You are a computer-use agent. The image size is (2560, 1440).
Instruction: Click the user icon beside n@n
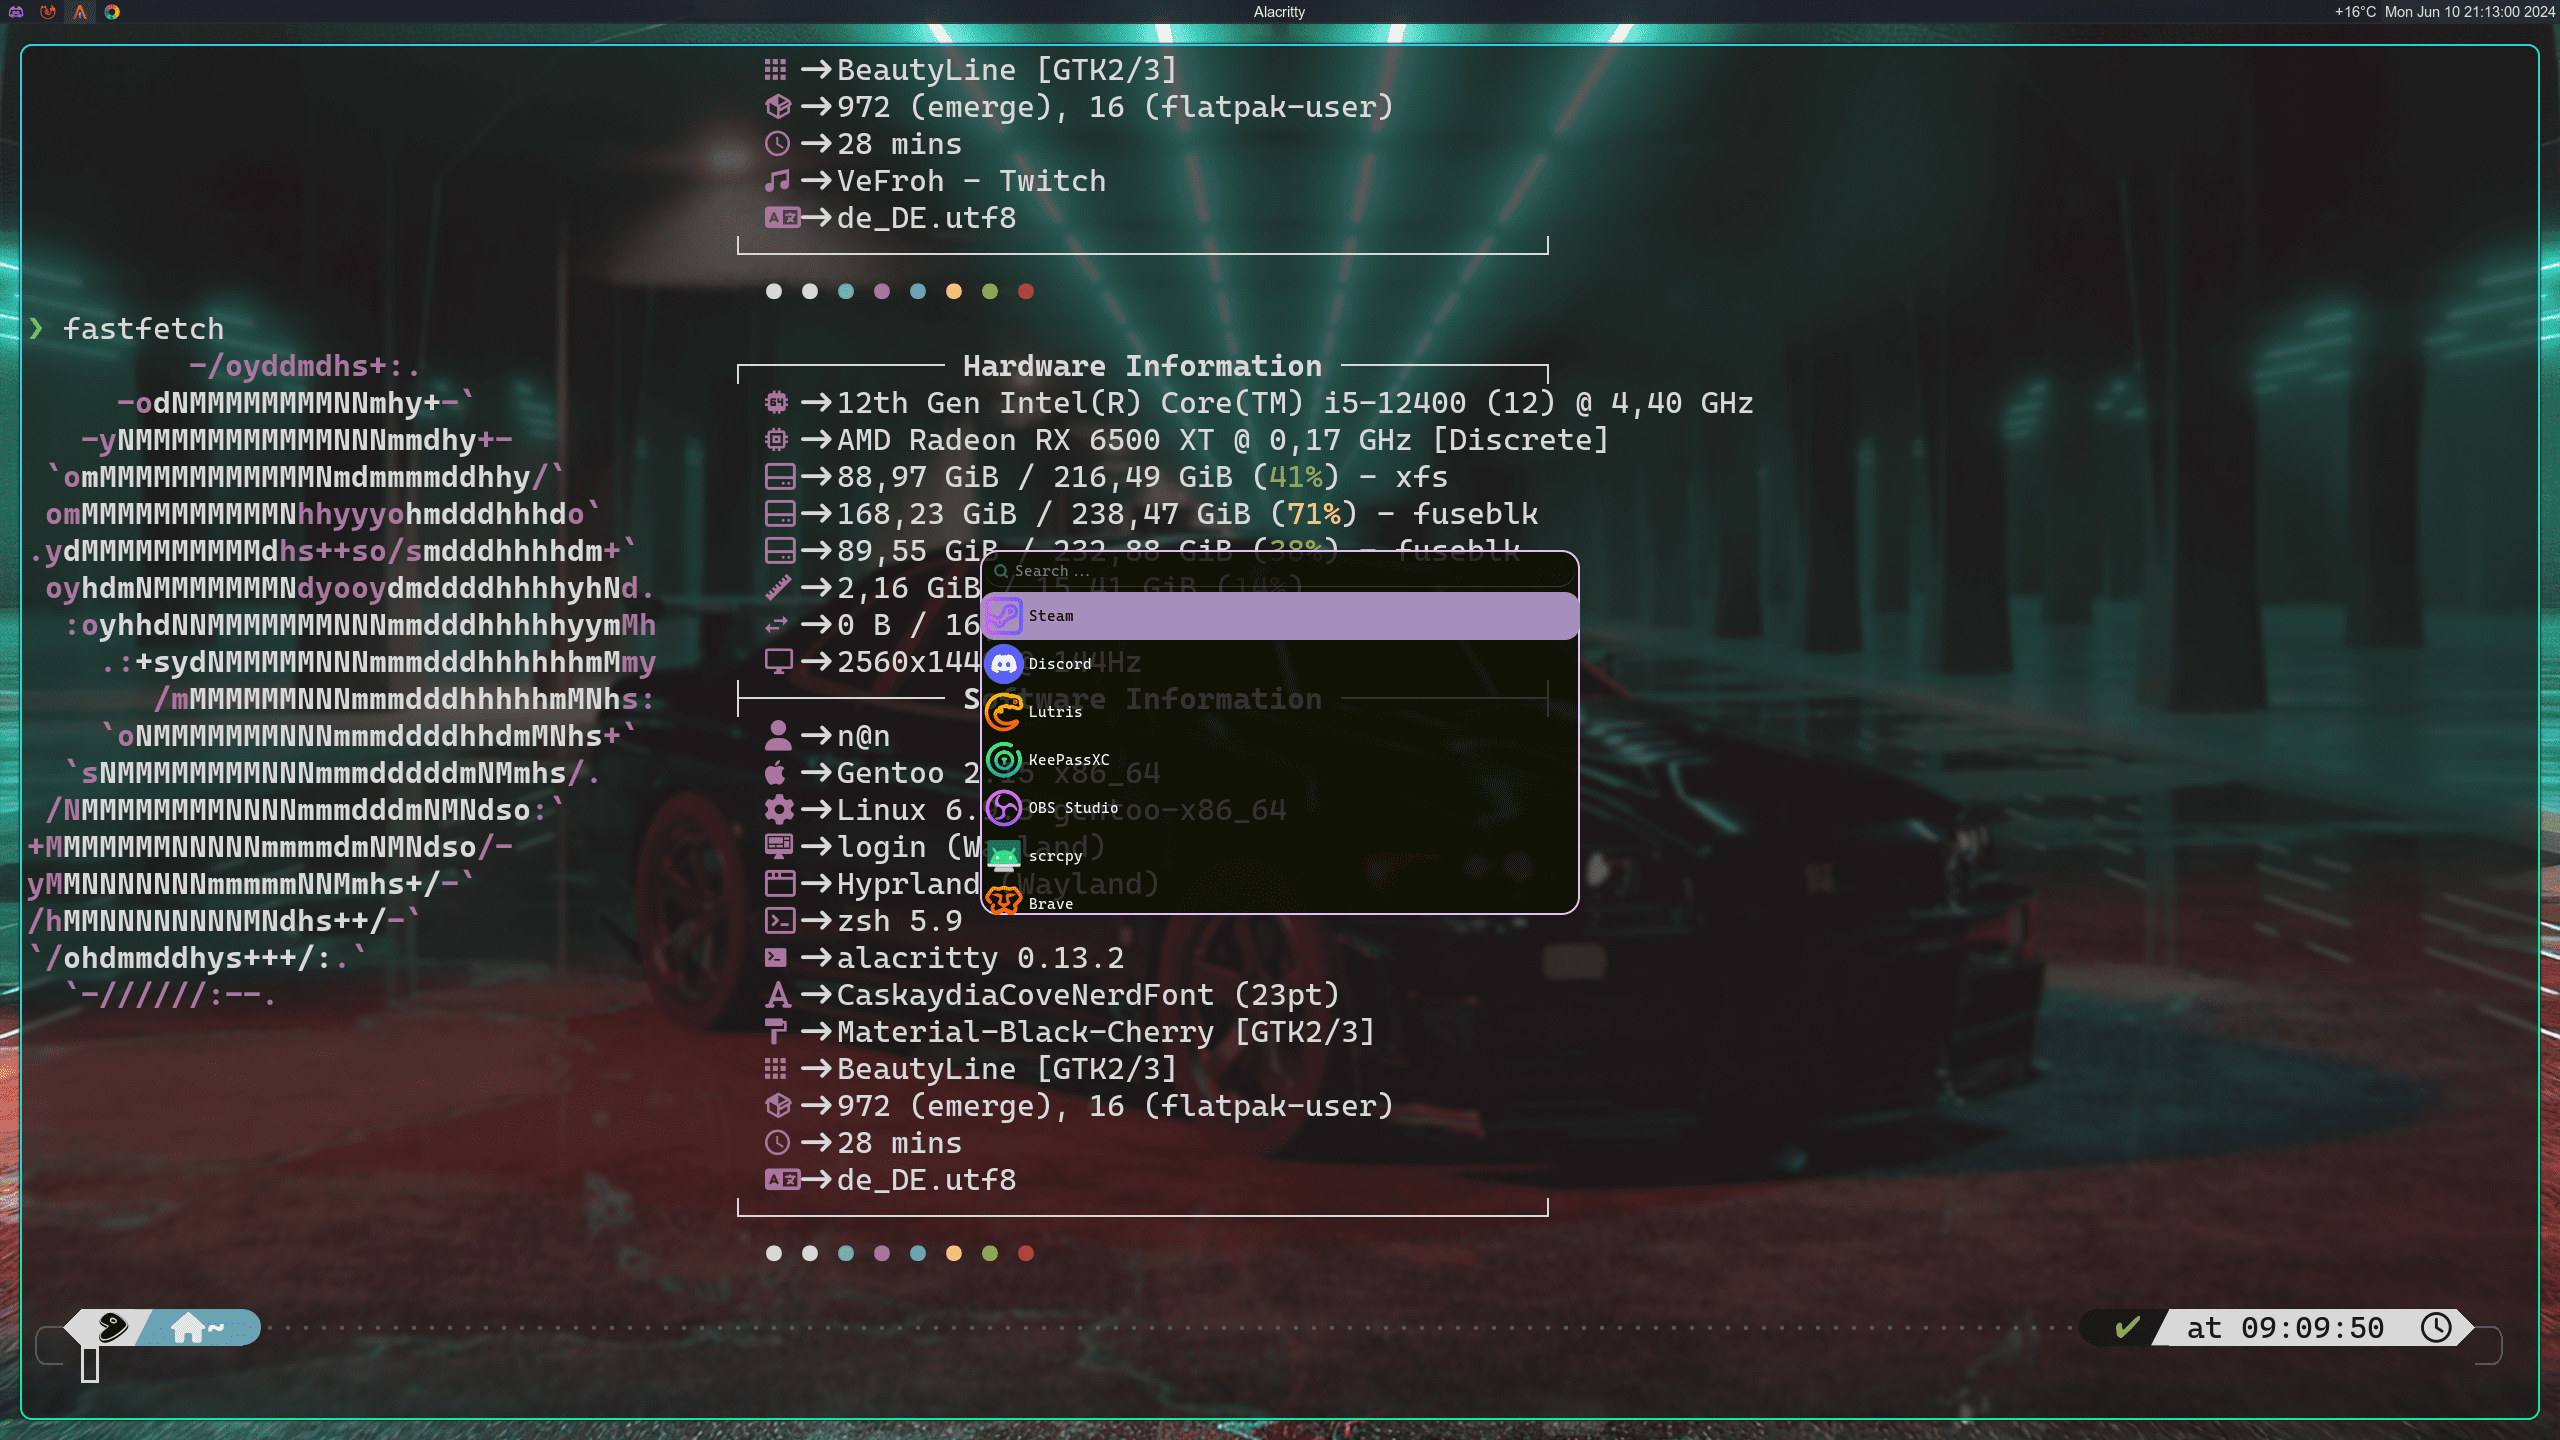(x=778, y=736)
